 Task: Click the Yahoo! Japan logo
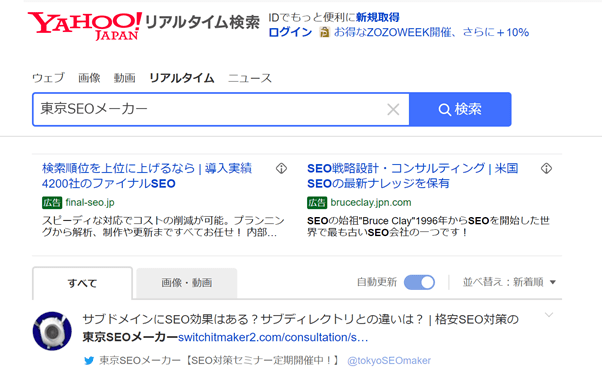tap(84, 26)
